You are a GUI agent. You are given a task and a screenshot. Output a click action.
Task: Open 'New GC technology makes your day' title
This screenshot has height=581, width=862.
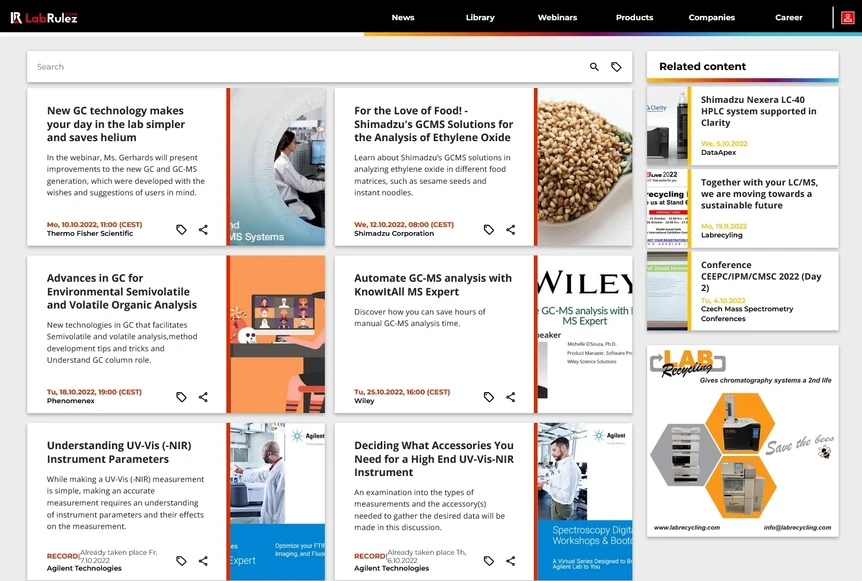point(116,124)
